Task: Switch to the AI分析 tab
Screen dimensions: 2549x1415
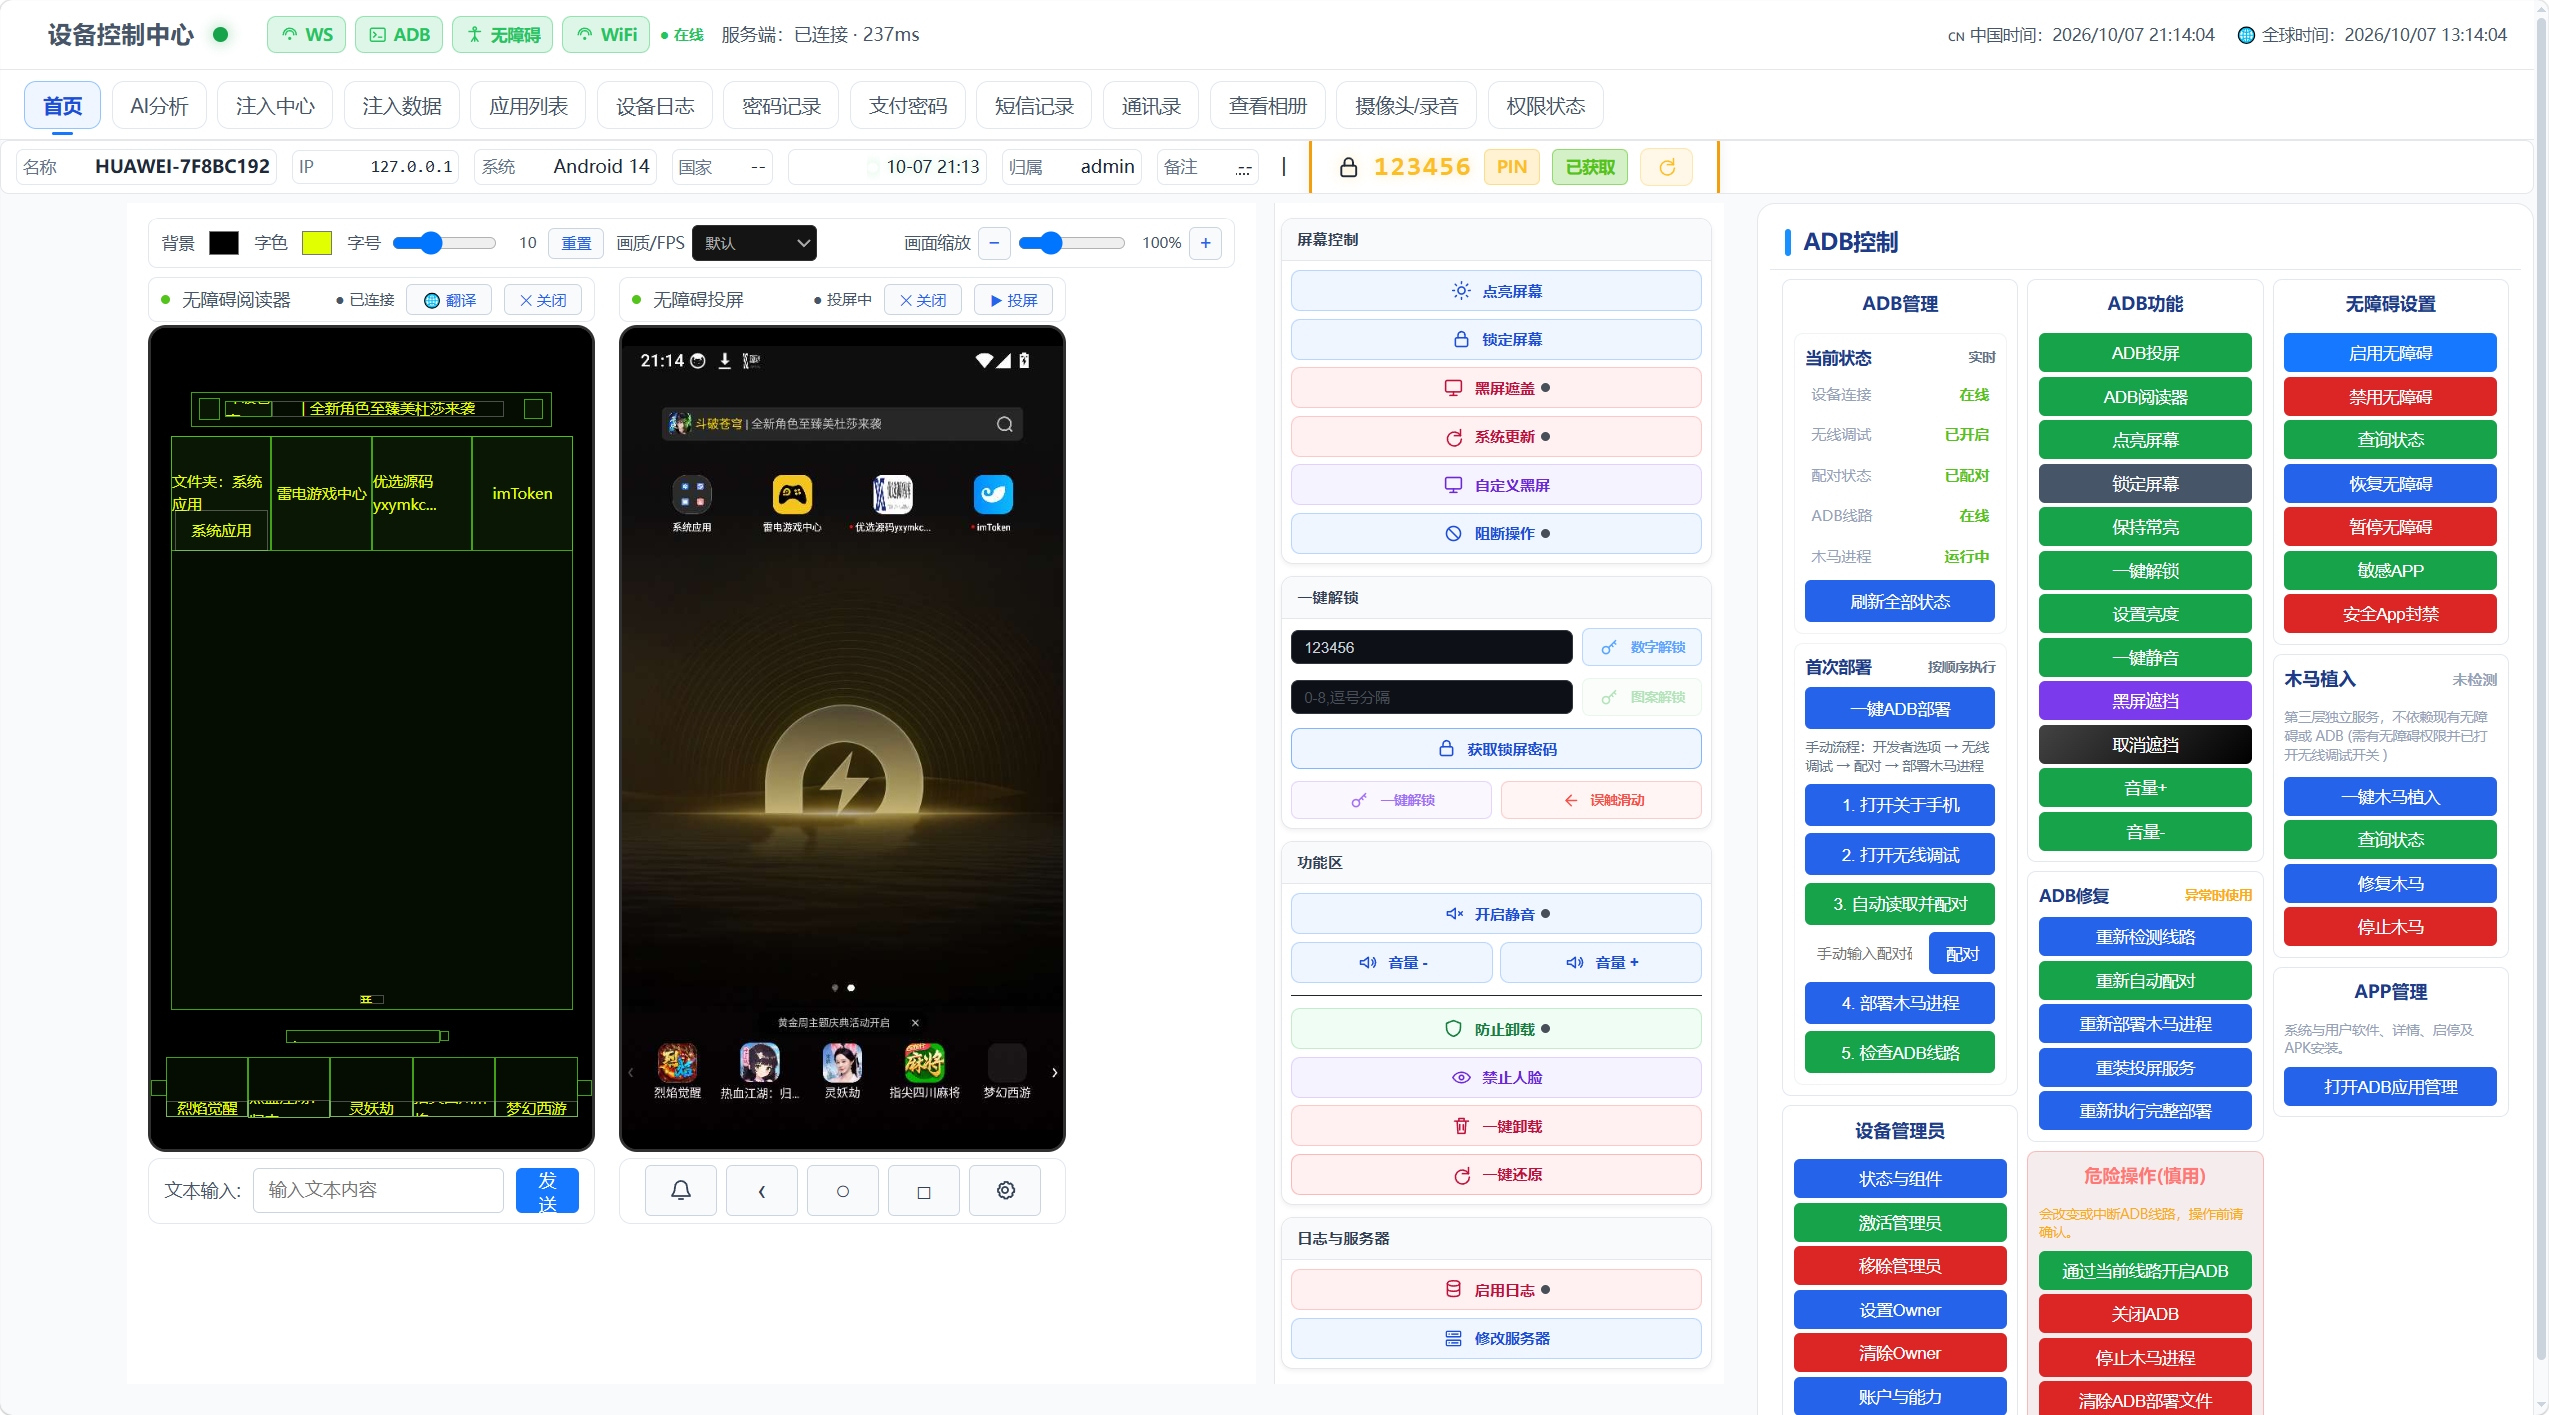Action: 159,106
